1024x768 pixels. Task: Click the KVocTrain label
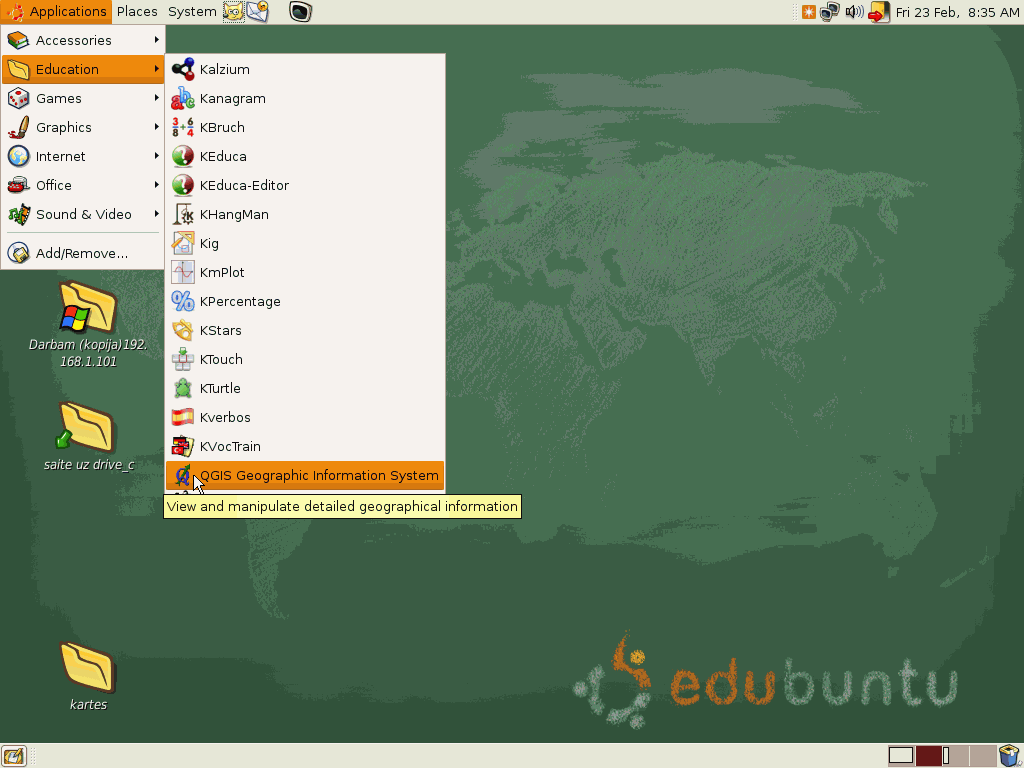230,447
